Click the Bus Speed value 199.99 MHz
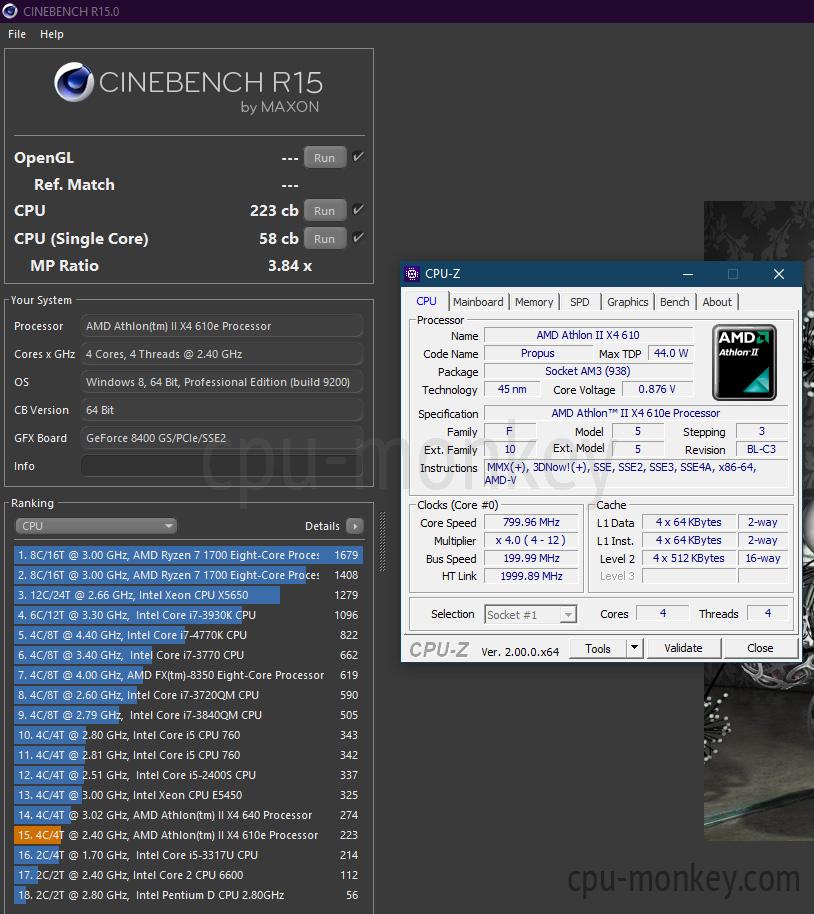814x914 pixels. click(531, 558)
